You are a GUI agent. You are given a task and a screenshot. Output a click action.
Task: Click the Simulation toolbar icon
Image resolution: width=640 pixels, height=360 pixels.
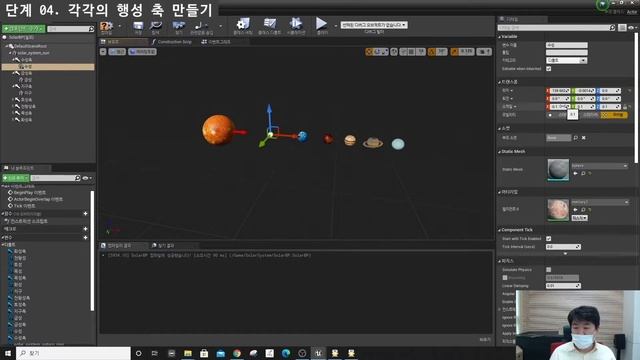(296, 24)
